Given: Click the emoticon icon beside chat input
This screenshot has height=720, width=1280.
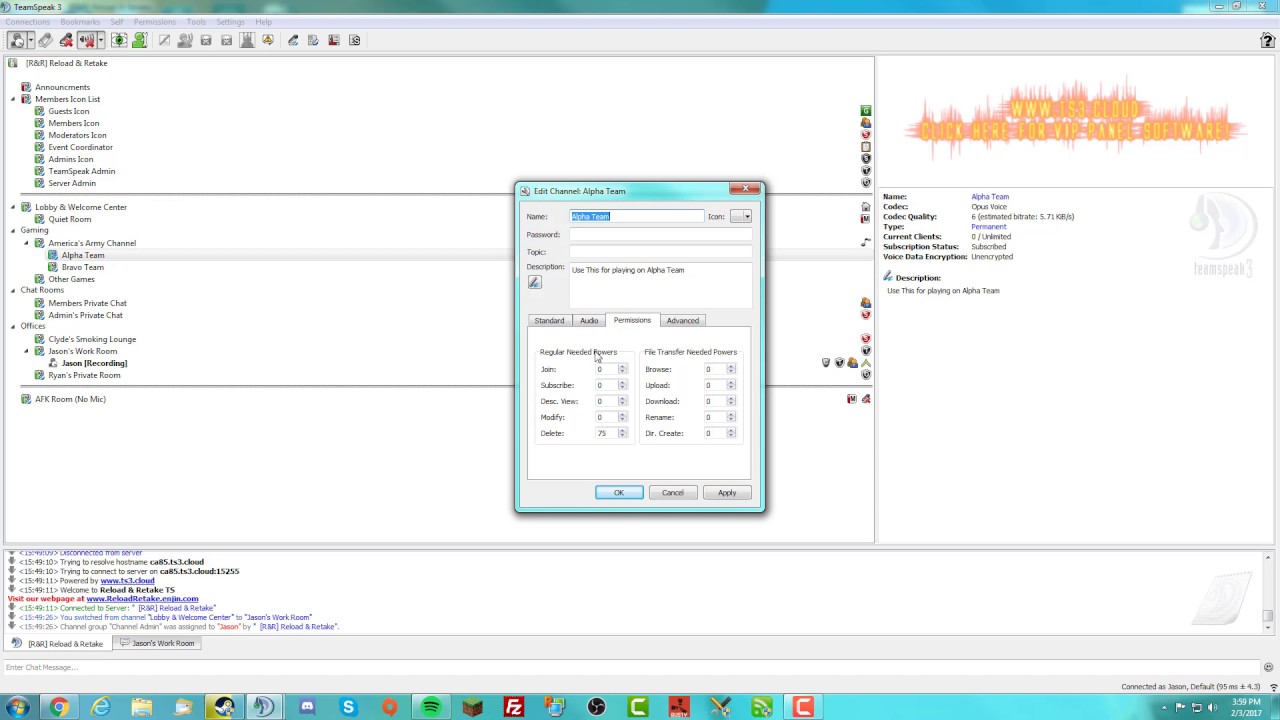Looking at the screenshot, I should 1268,667.
